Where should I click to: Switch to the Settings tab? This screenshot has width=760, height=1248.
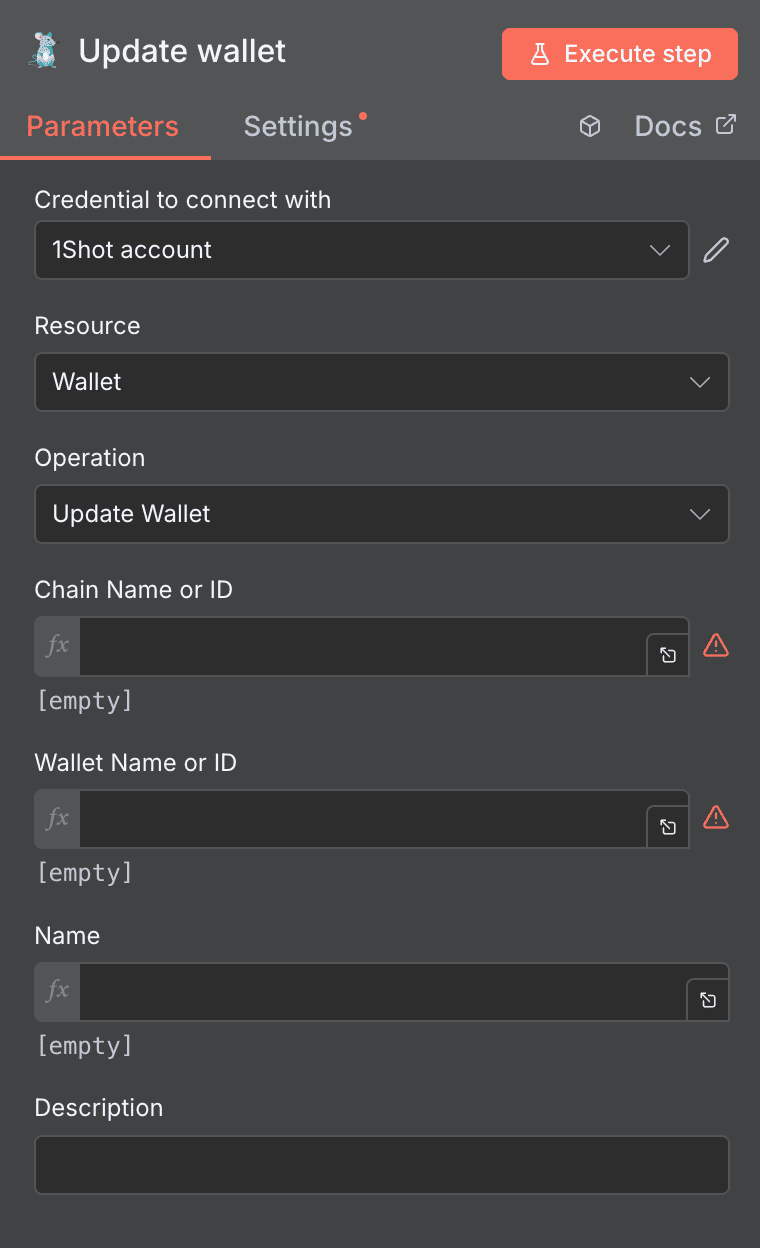[298, 126]
